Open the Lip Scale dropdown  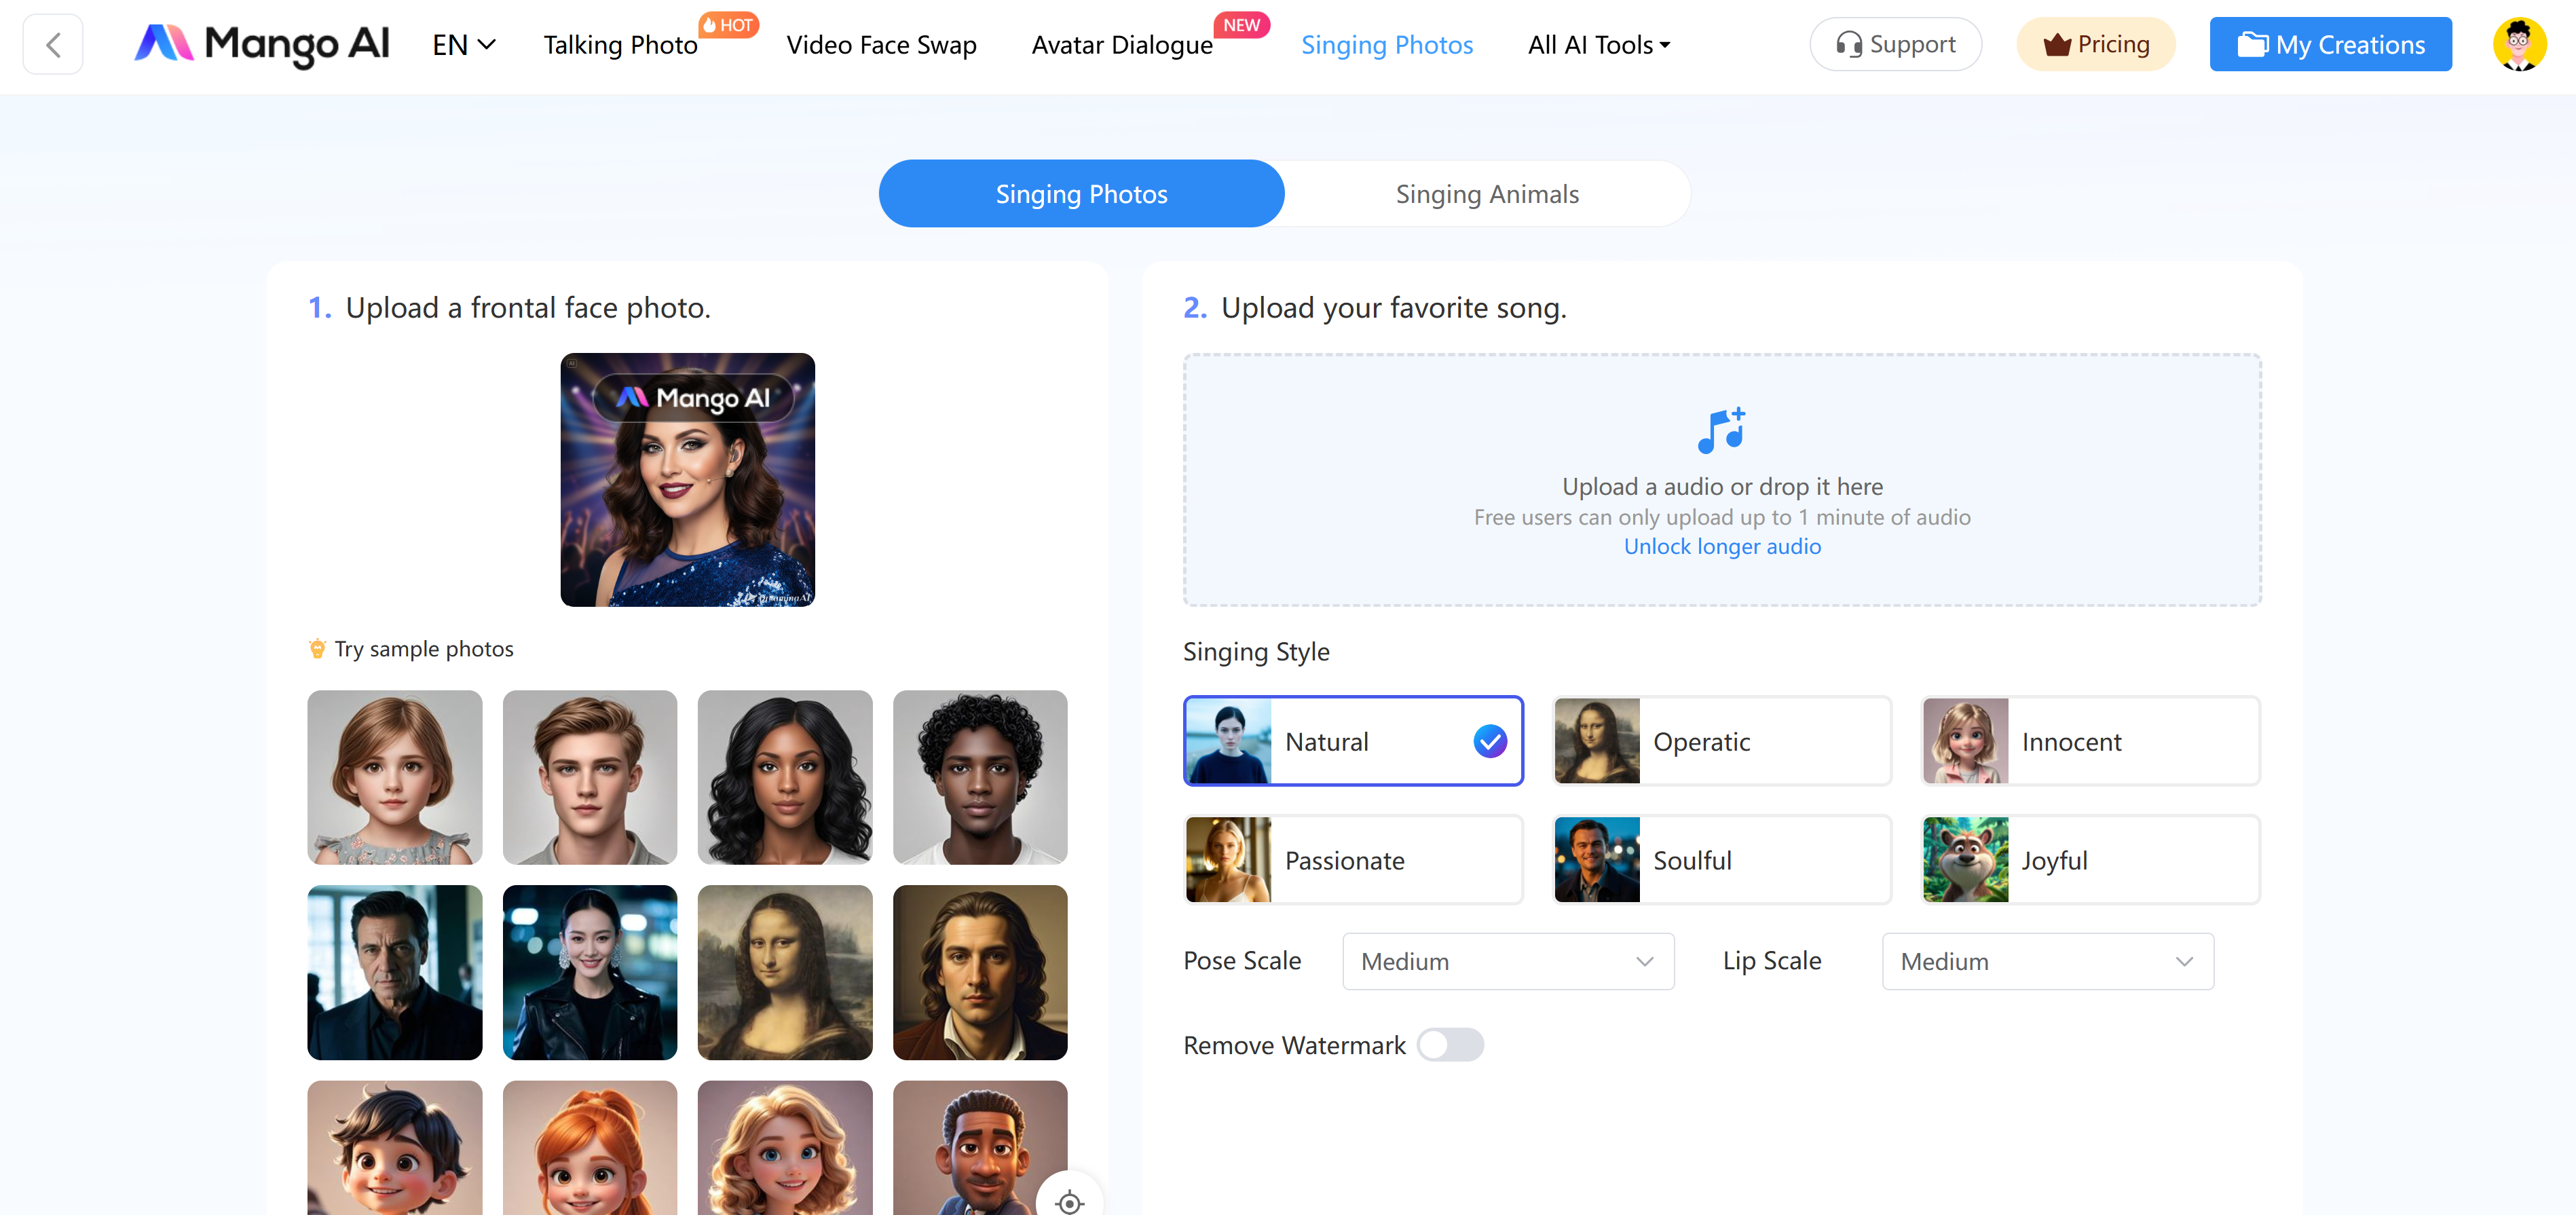2047,961
